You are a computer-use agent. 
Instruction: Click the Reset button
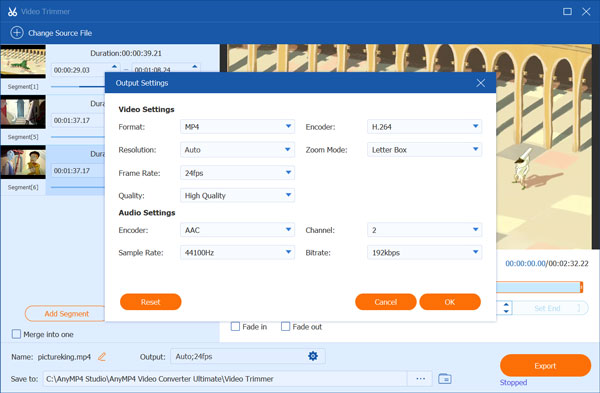[x=150, y=302]
